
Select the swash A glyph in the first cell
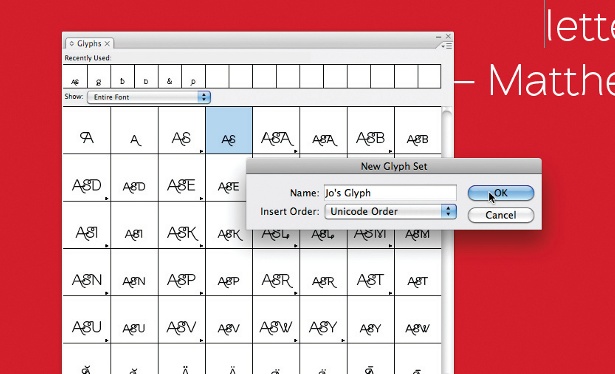click(87, 131)
